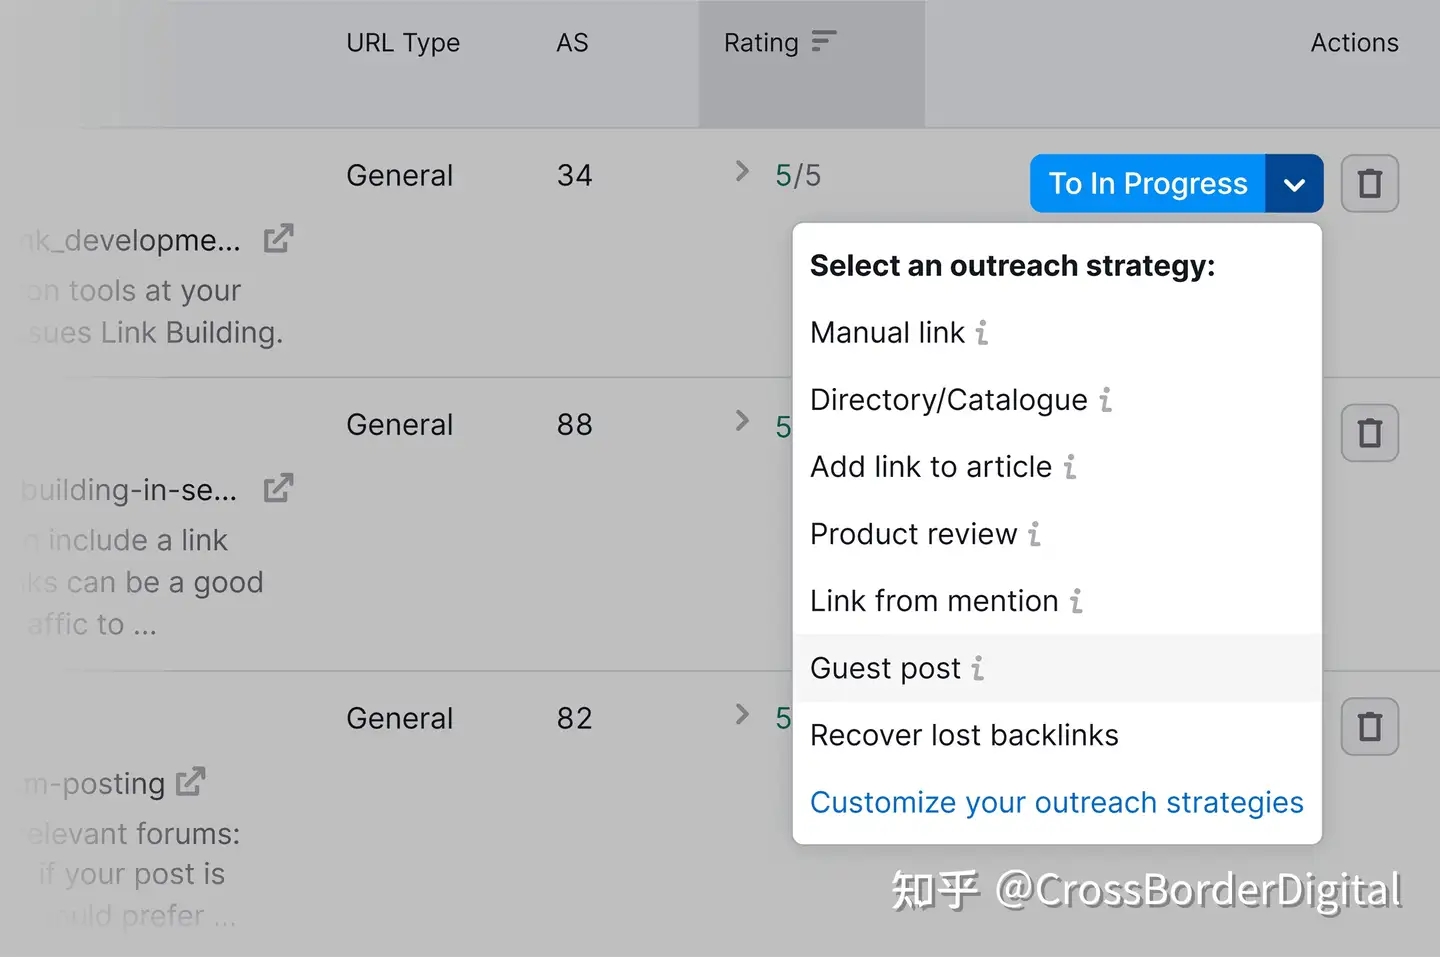Open external link beside building-in-se... URL
The image size is (1440, 957).
point(278,489)
